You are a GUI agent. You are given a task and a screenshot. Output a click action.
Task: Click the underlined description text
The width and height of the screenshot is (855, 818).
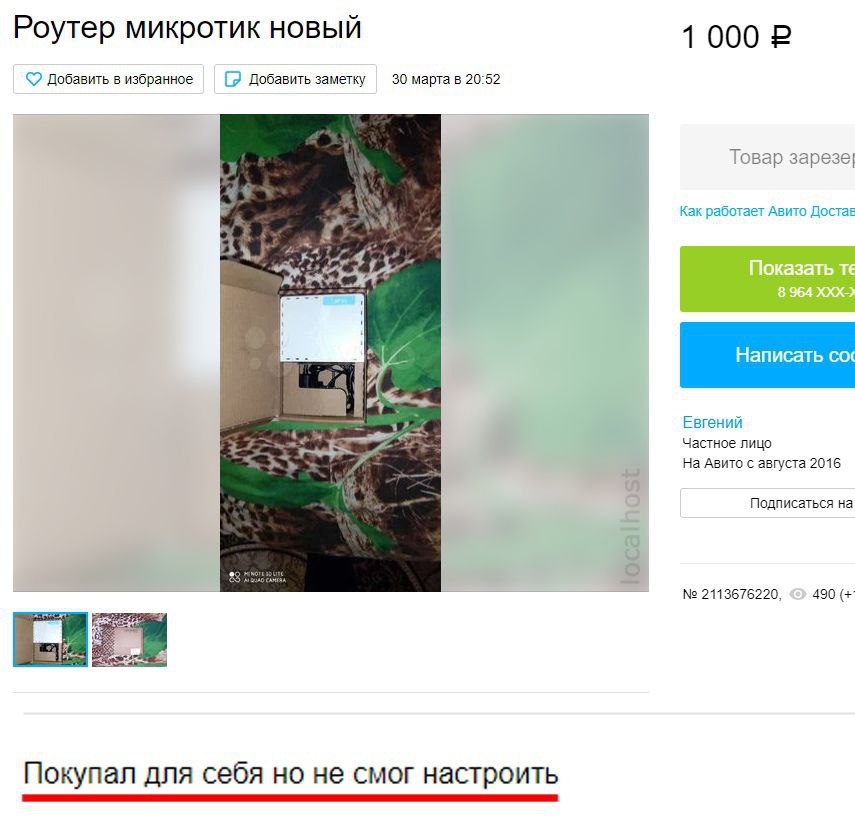(x=291, y=773)
